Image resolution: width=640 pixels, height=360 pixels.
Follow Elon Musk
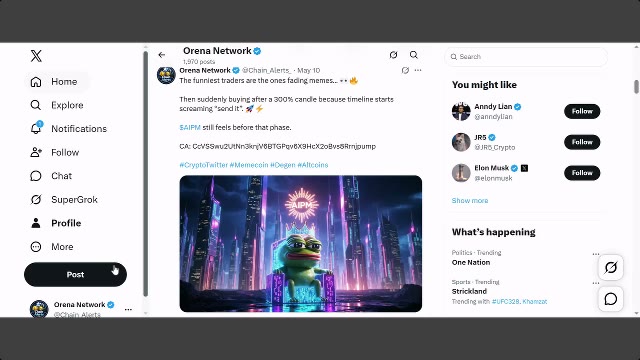click(x=582, y=173)
